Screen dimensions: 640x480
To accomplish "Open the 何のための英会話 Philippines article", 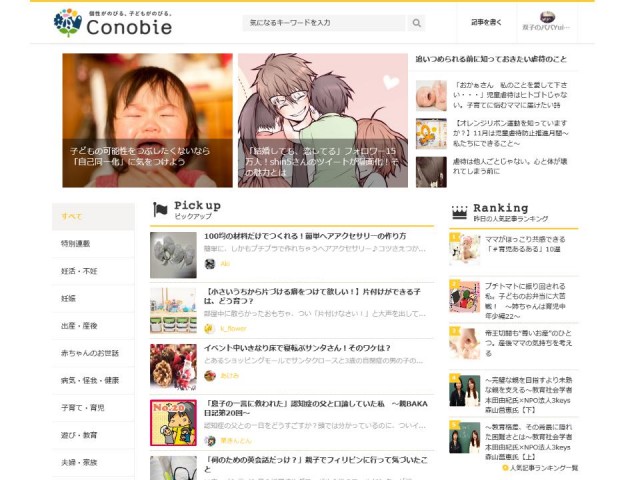I will pos(316,464).
